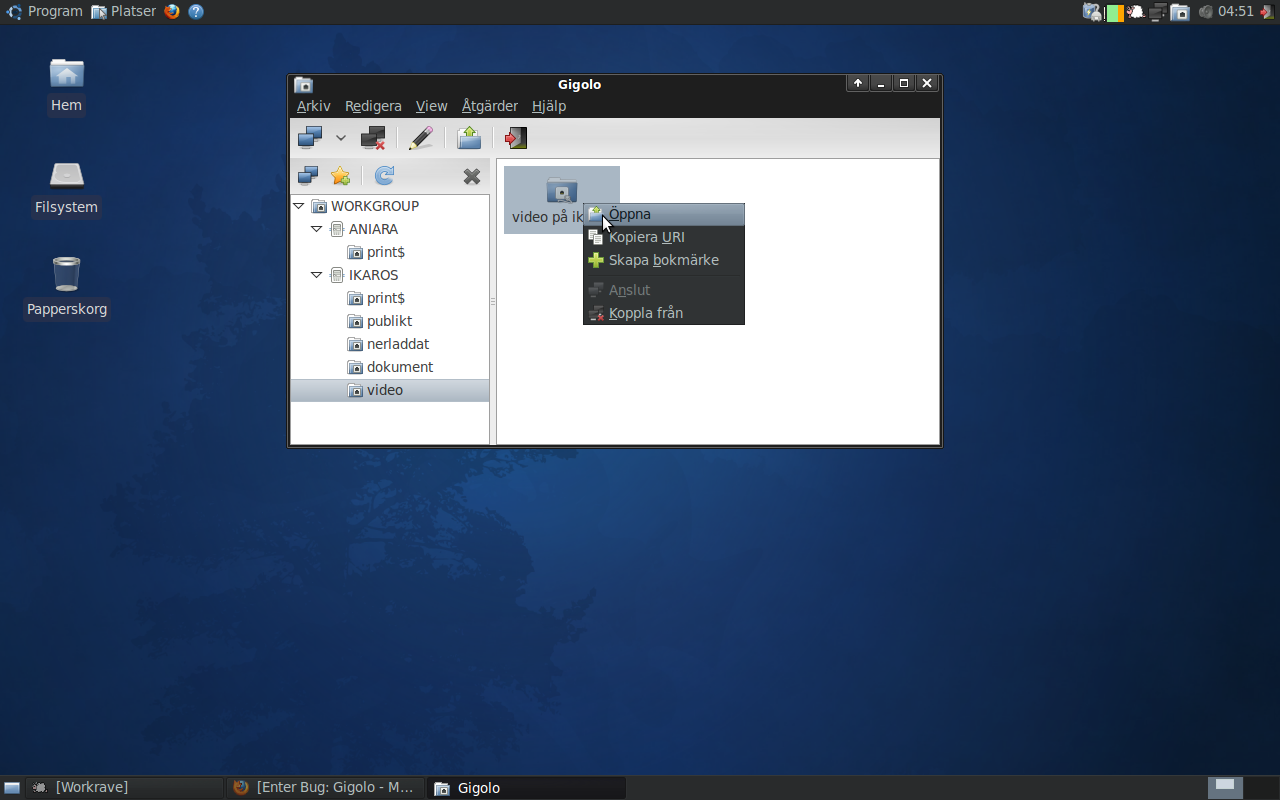Collapse the ANIARA tree node

316,229
